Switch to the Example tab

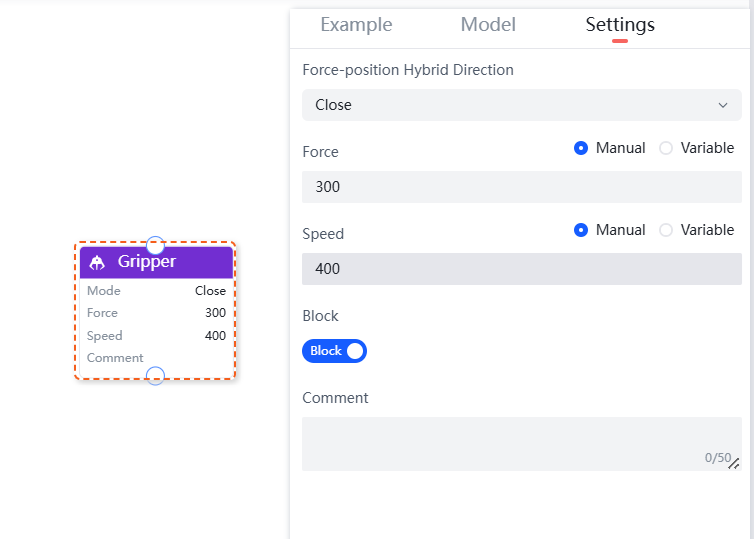356,25
